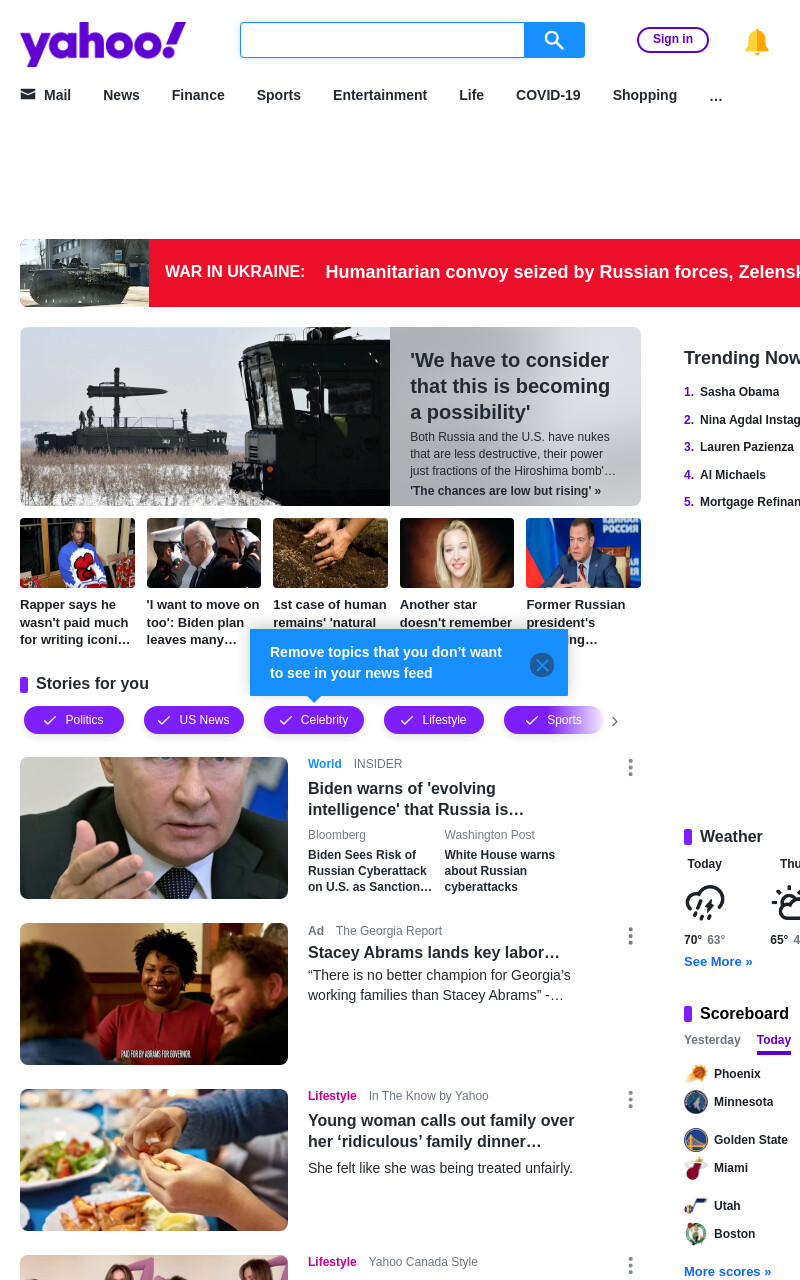Click the Yahoo logo
This screenshot has height=1280, width=800.
[103, 43]
